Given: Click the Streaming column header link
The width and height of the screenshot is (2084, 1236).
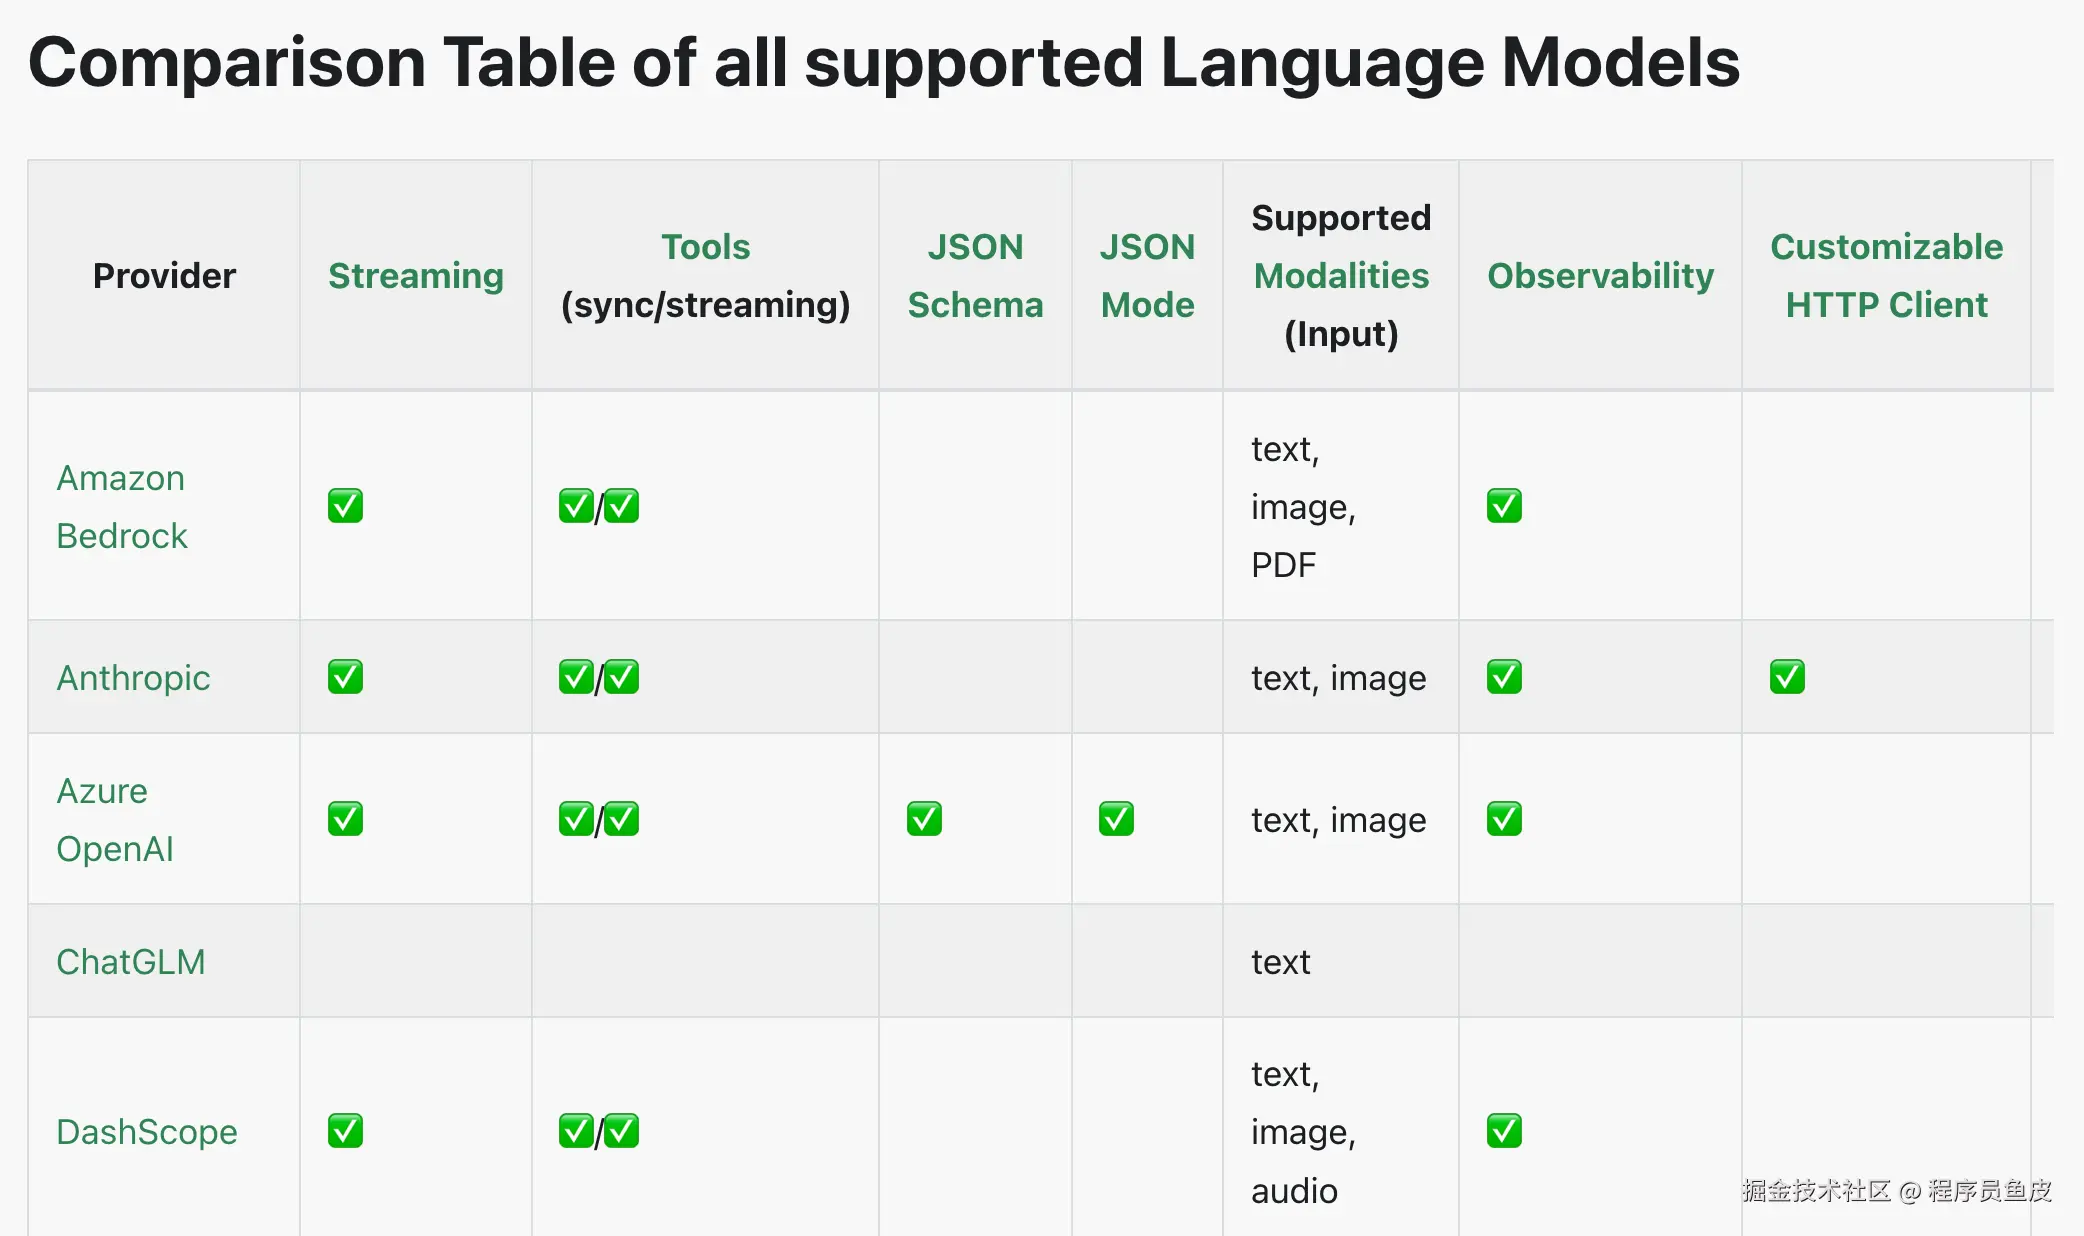Looking at the screenshot, I should [416, 276].
